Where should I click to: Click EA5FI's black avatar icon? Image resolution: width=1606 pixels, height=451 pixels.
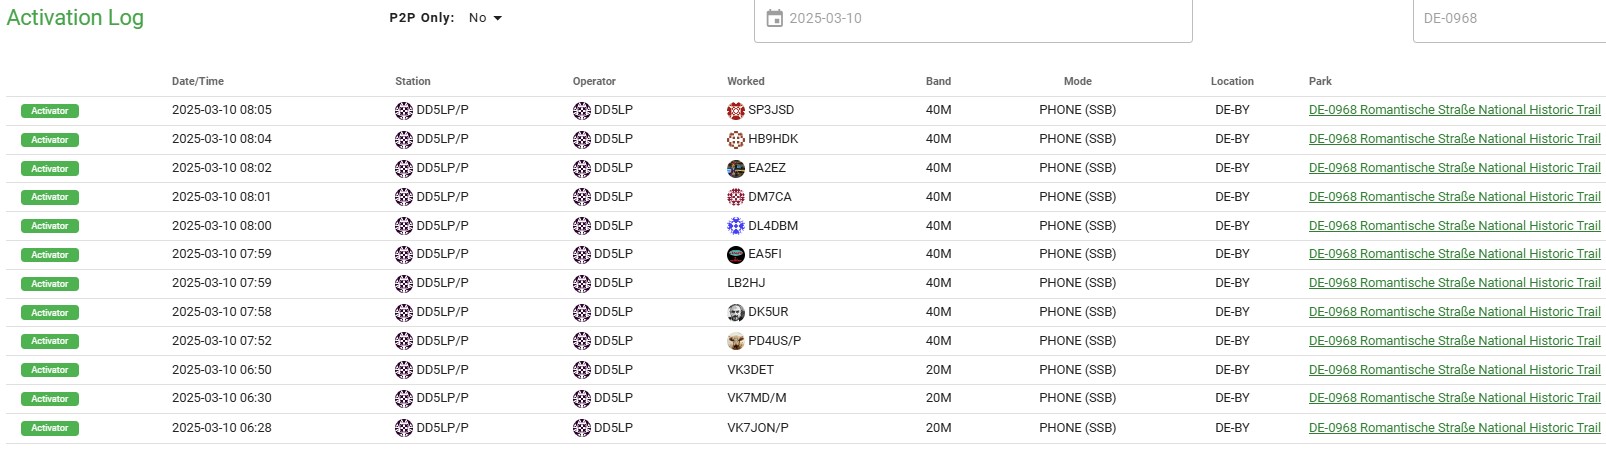pos(736,254)
